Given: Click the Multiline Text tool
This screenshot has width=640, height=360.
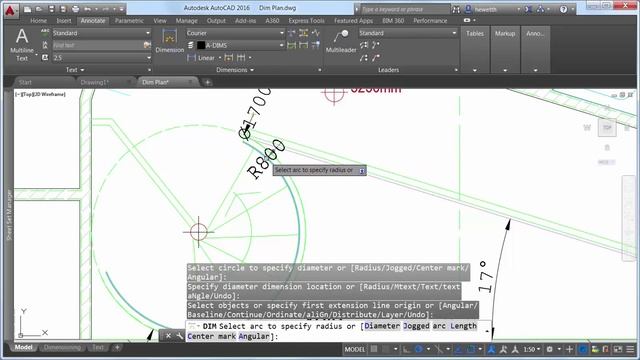Looking at the screenshot, I should coord(22,45).
